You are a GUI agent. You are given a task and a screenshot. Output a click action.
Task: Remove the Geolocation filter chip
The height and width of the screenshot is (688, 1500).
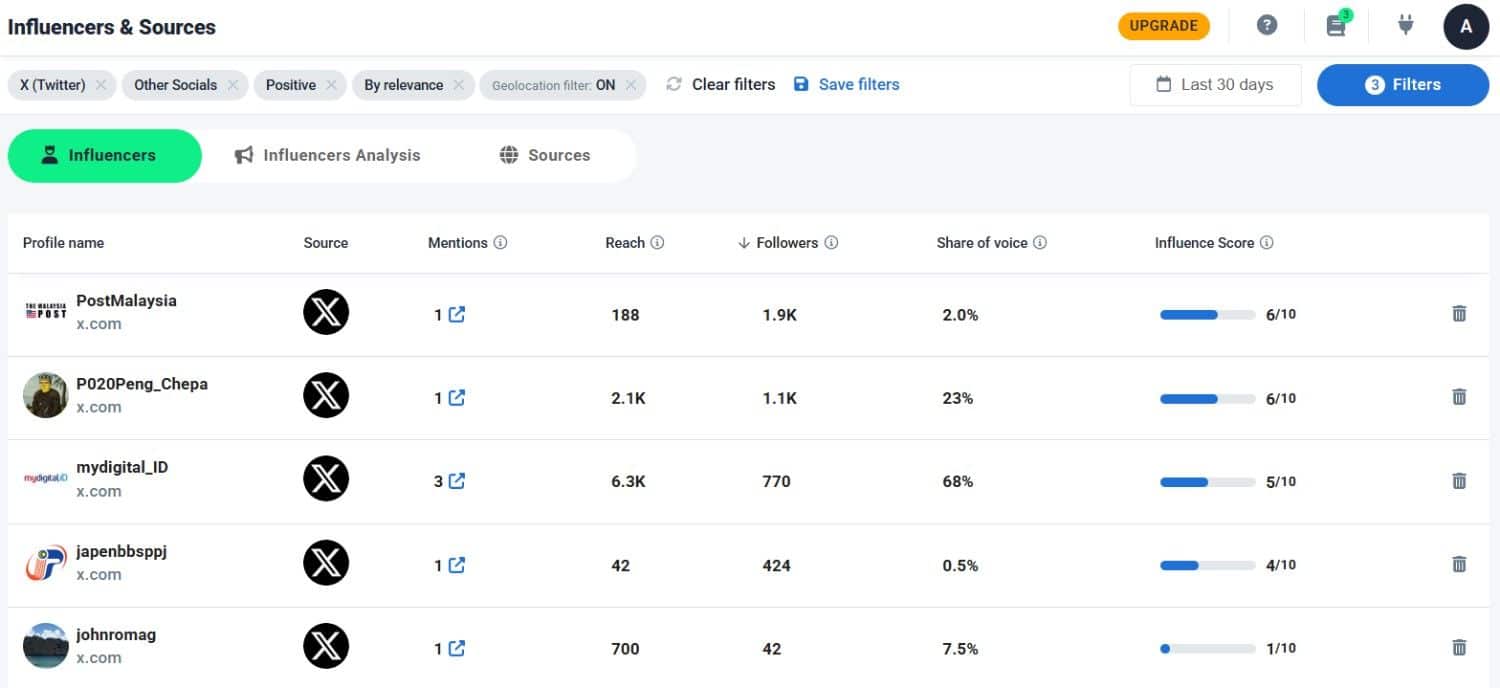pos(631,85)
